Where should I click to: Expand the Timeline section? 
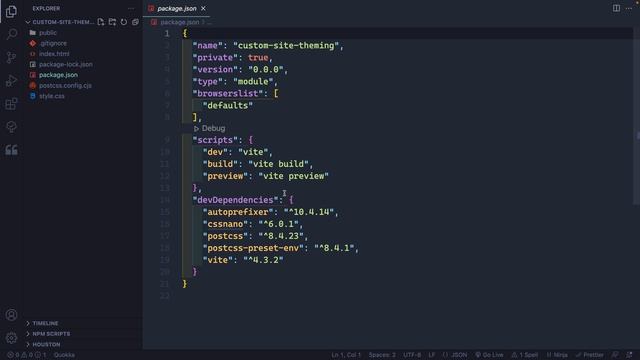click(45, 323)
